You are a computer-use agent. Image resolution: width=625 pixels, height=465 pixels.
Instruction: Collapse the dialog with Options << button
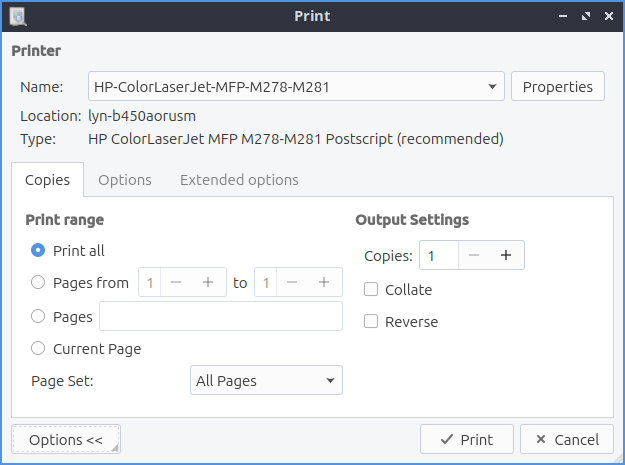pyautogui.click(x=66, y=440)
